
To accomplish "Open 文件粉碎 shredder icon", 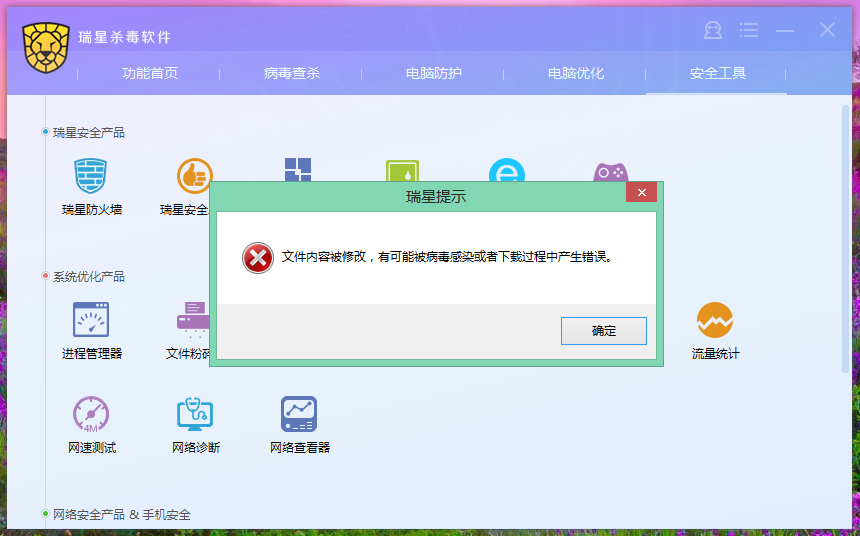I will (x=193, y=319).
